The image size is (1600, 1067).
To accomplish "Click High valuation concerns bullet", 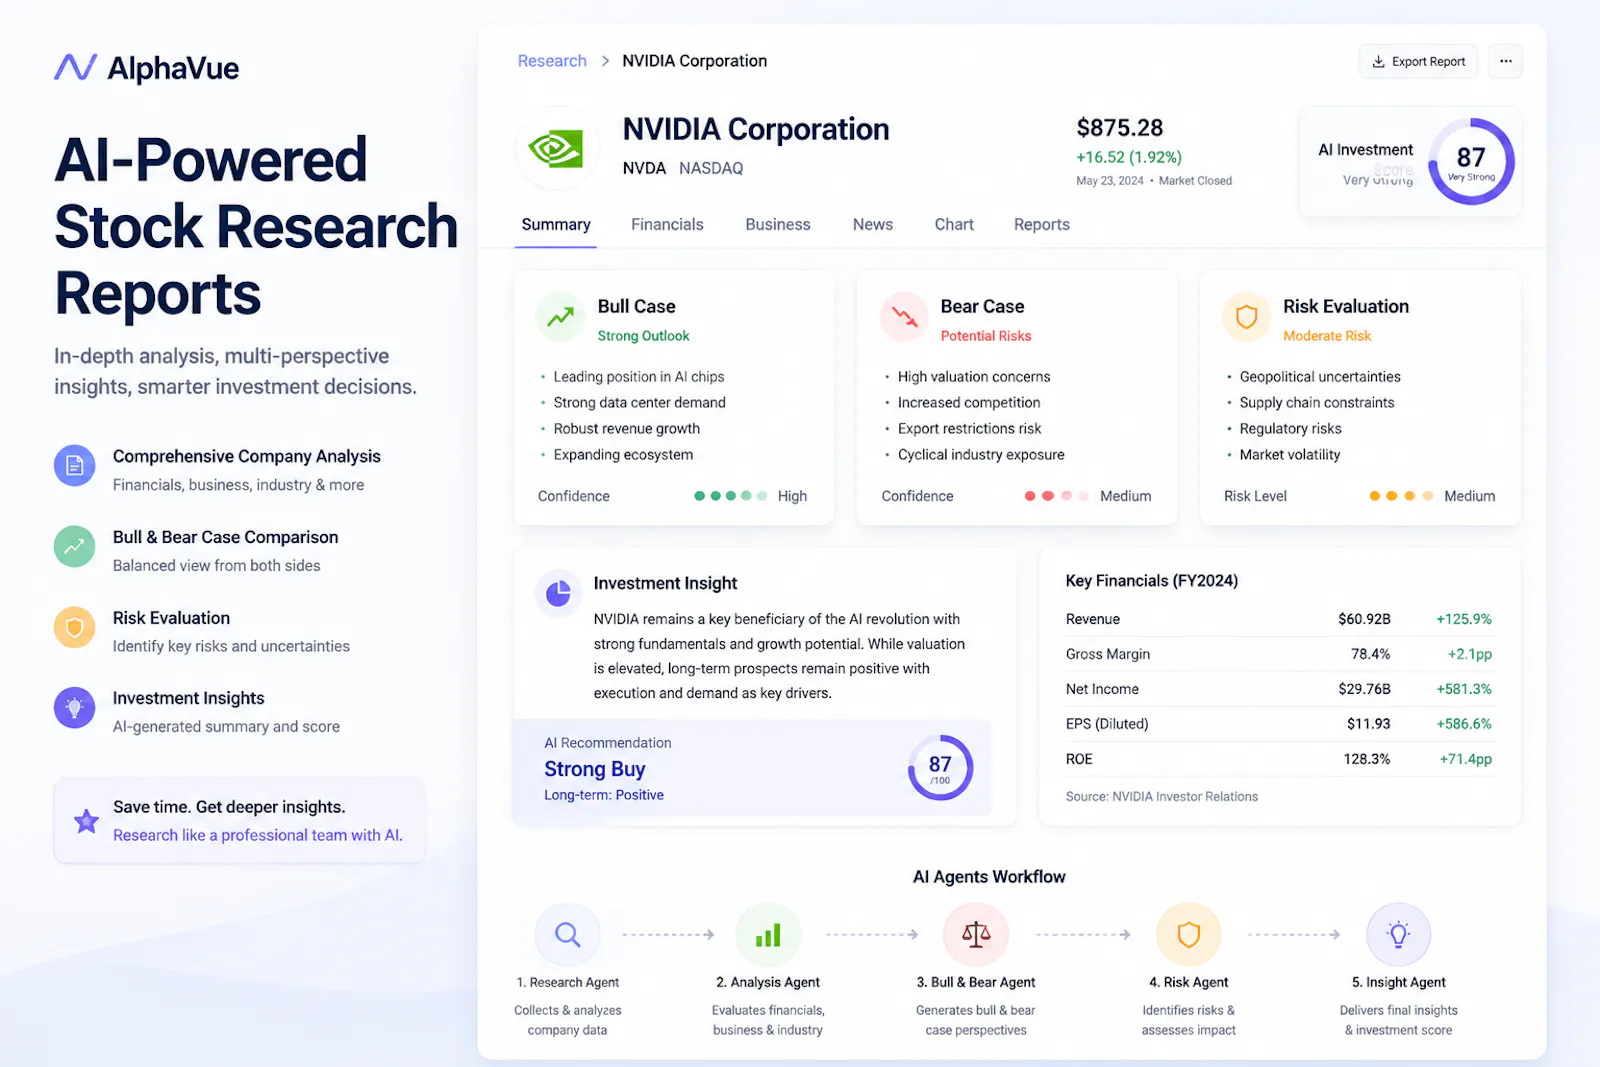I will (974, 377).
